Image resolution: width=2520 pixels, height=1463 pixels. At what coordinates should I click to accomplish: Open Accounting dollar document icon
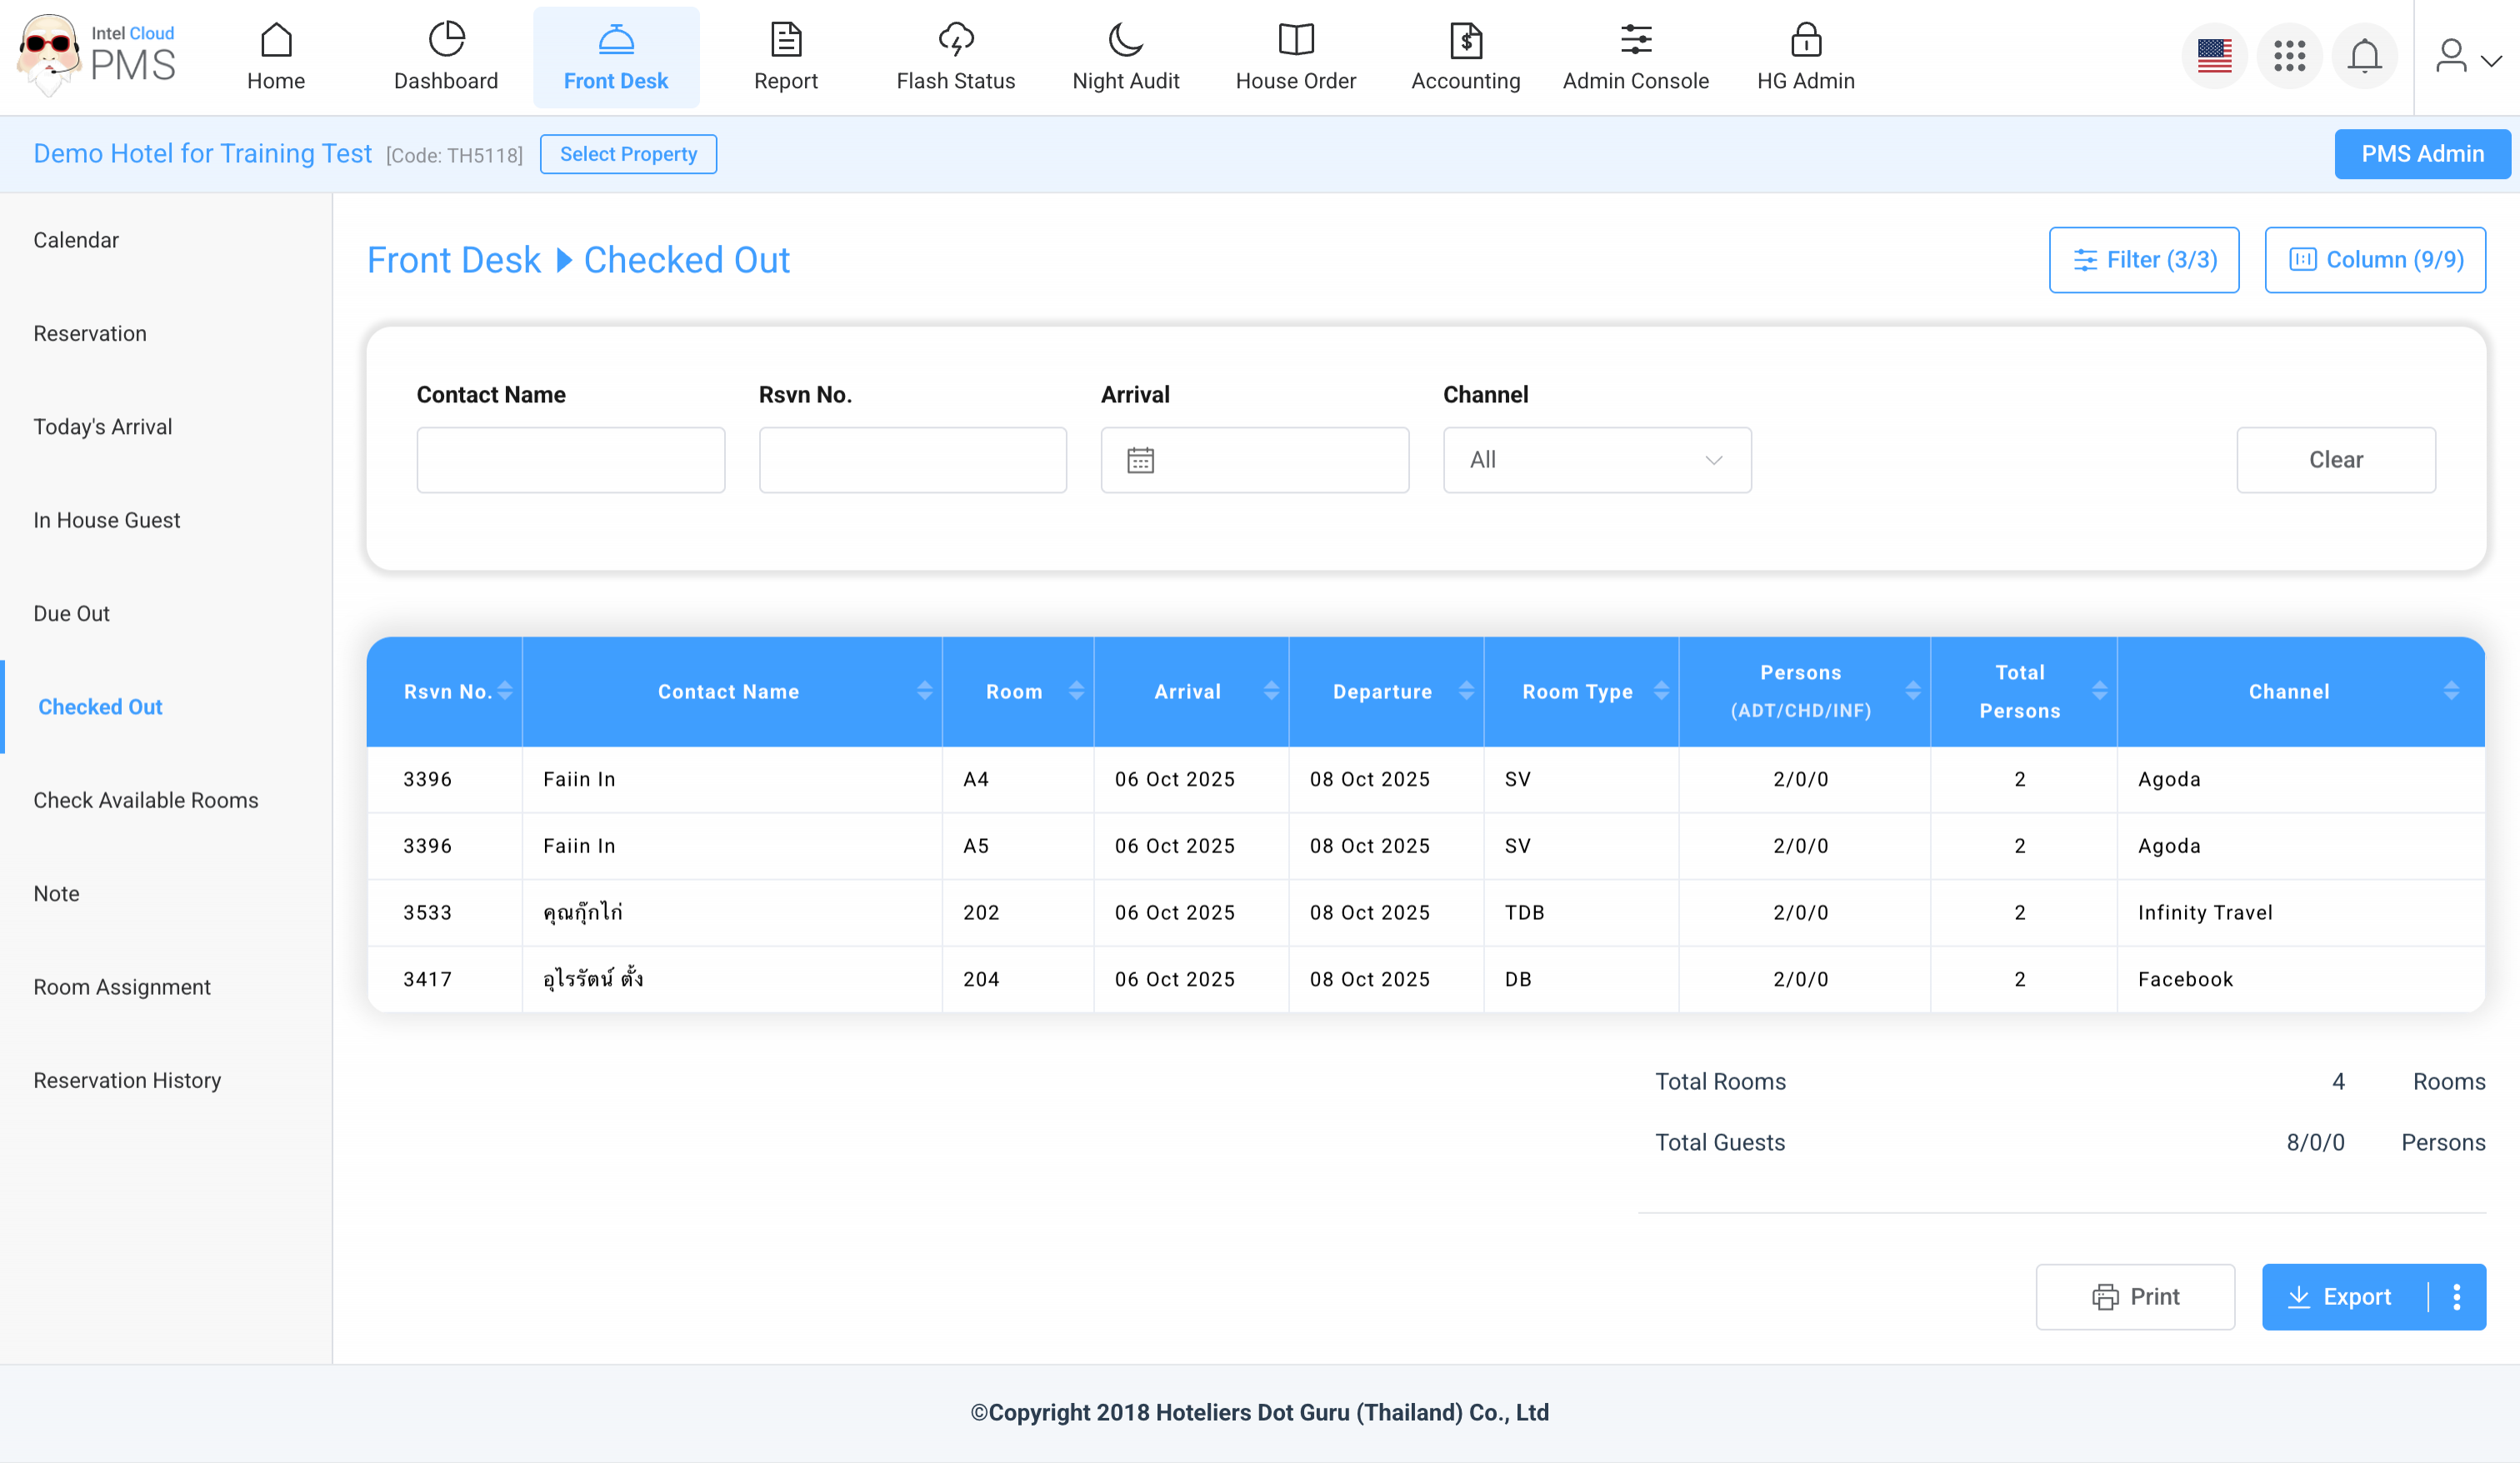coord(1465,40)
